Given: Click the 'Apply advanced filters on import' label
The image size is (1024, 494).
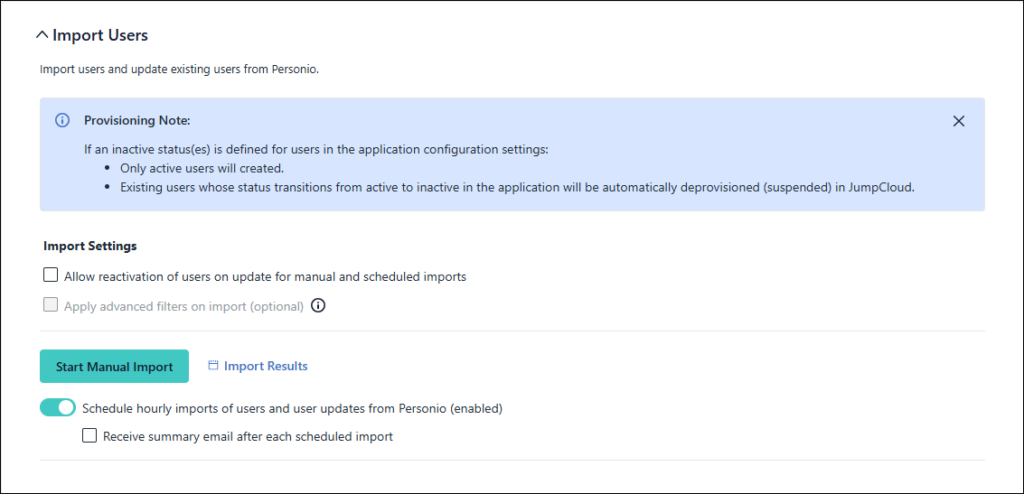Looking at the screenshot, I should [183, 306].
